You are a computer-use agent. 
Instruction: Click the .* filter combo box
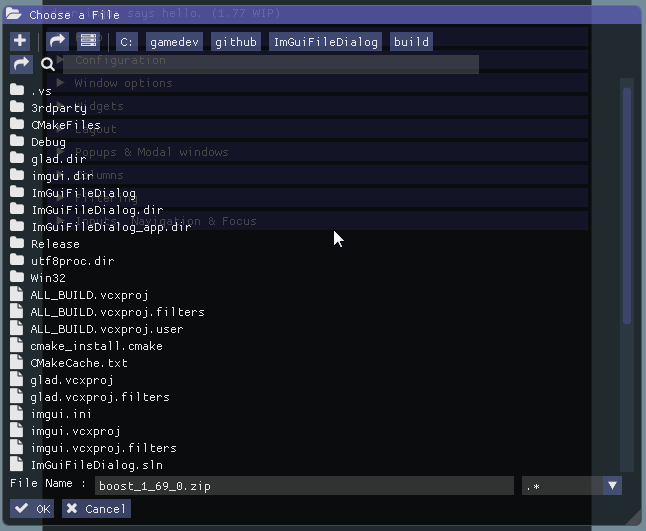tap(571, 486)
